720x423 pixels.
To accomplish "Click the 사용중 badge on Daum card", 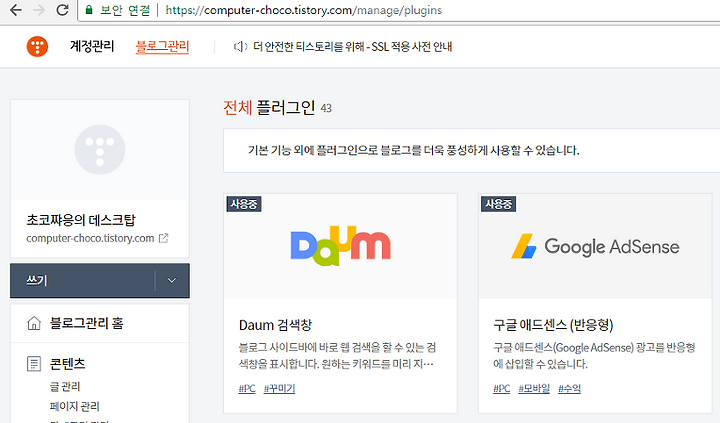I will (x=244, y=204).
